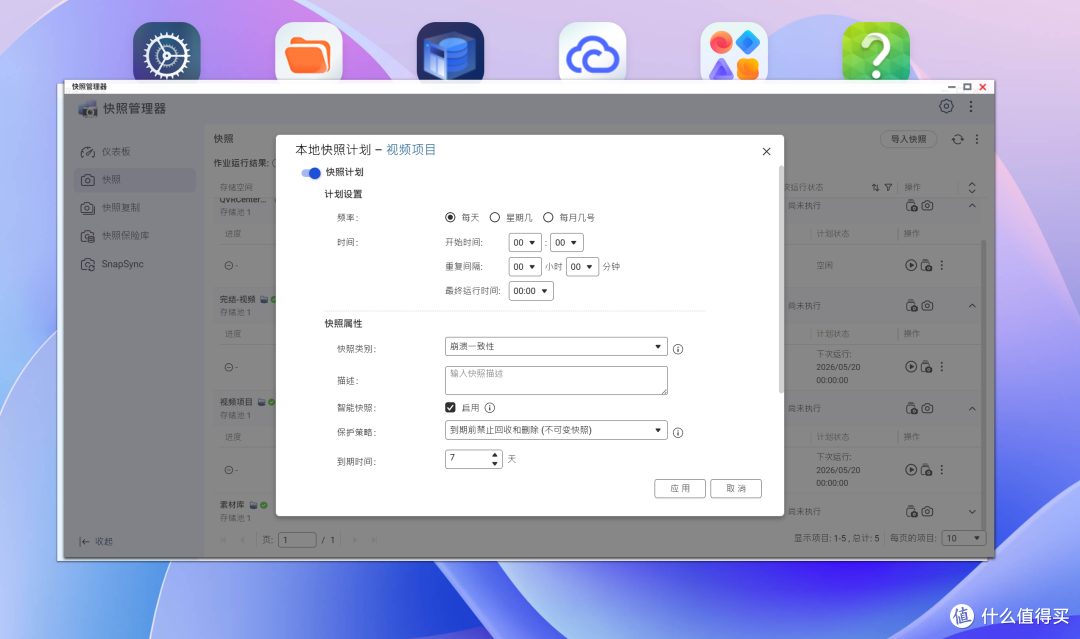
Task: Click info icon next to 快照类别 dropdown
Action: pos(678,349)
